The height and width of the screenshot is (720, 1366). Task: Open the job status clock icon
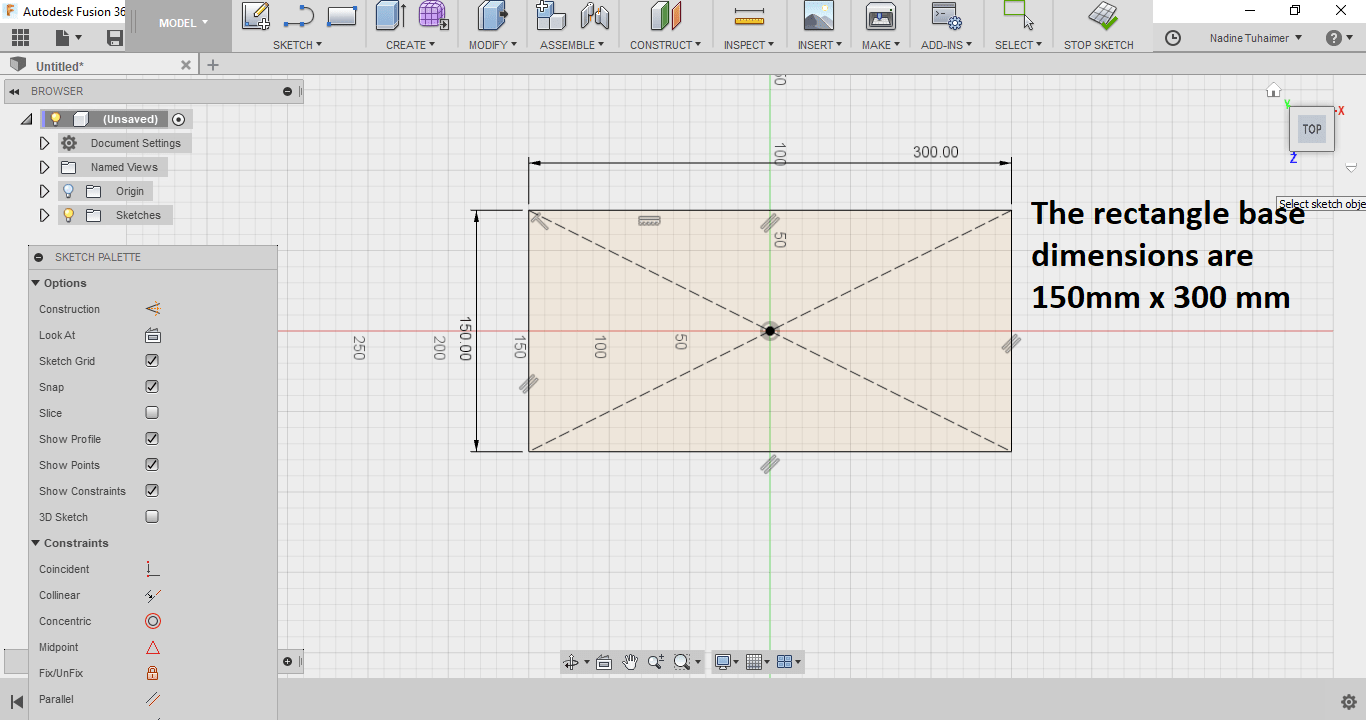(1173, 38)
